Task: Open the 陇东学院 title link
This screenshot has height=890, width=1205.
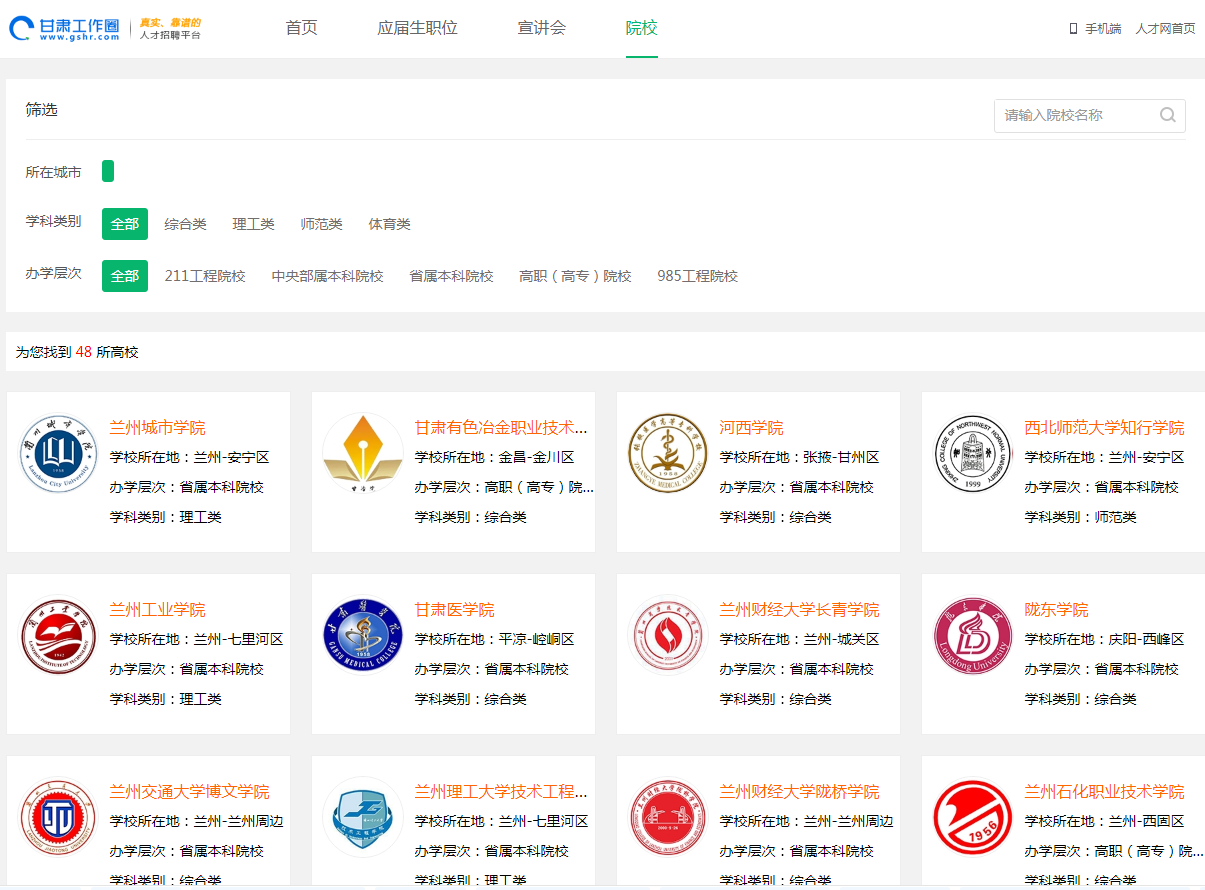Action: 1057,610
